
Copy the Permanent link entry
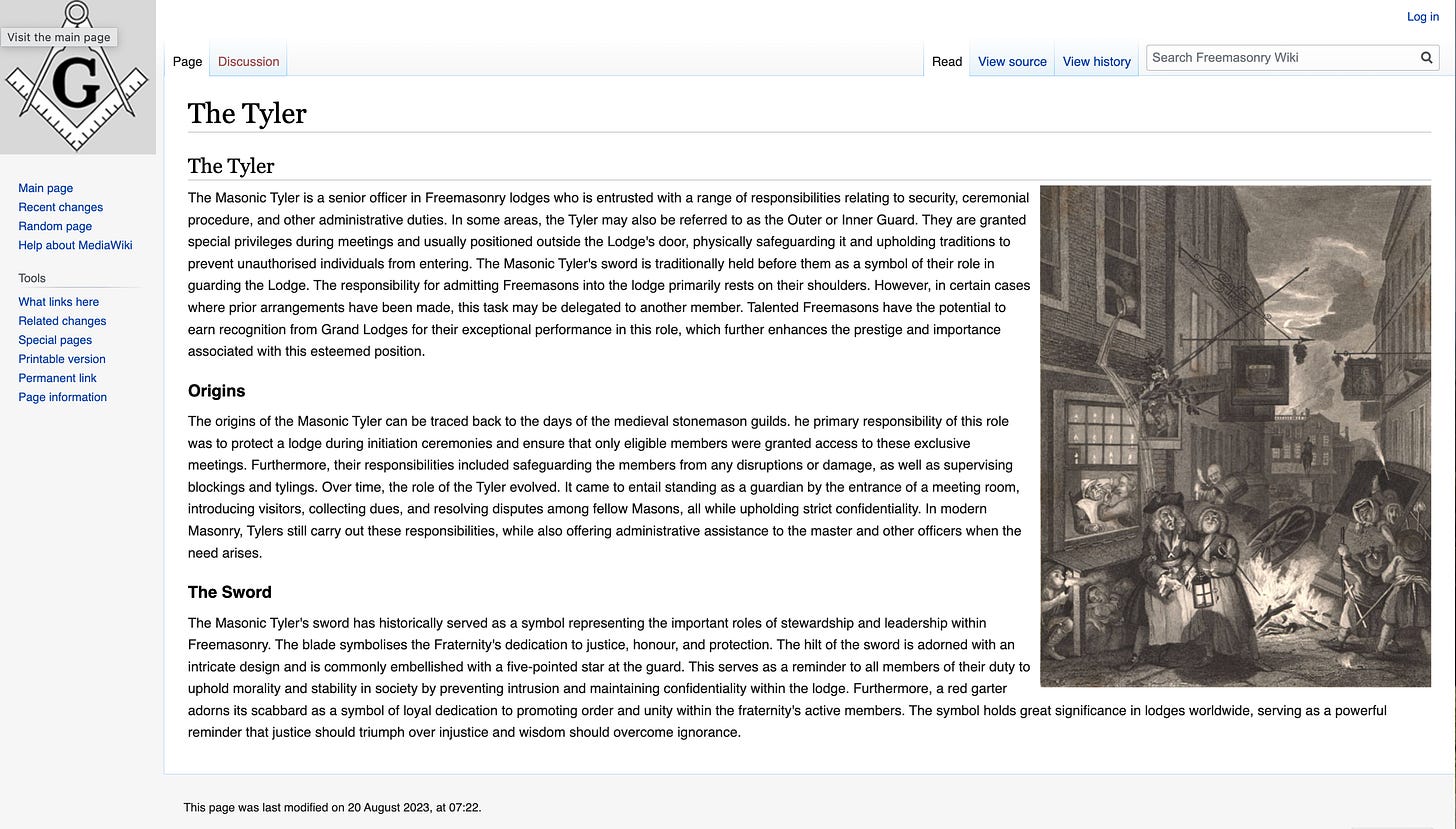pyautogui.click(x=58, y=378)
